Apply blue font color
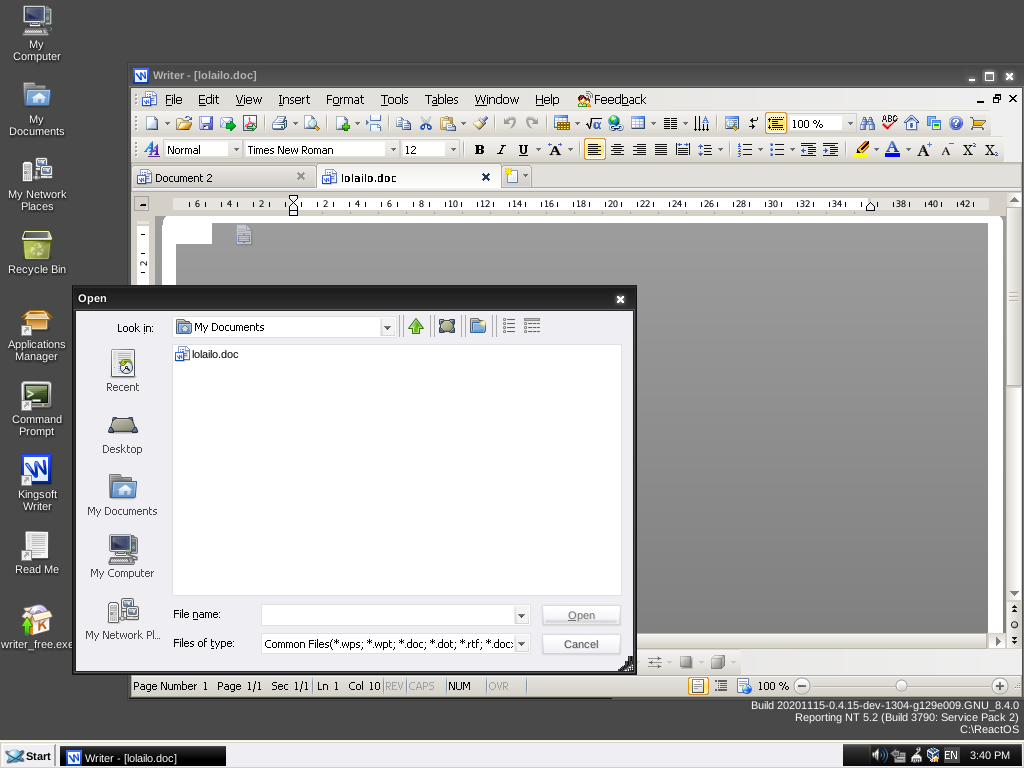The height and width of the screenshot is (768, 1024). point(892,150)
